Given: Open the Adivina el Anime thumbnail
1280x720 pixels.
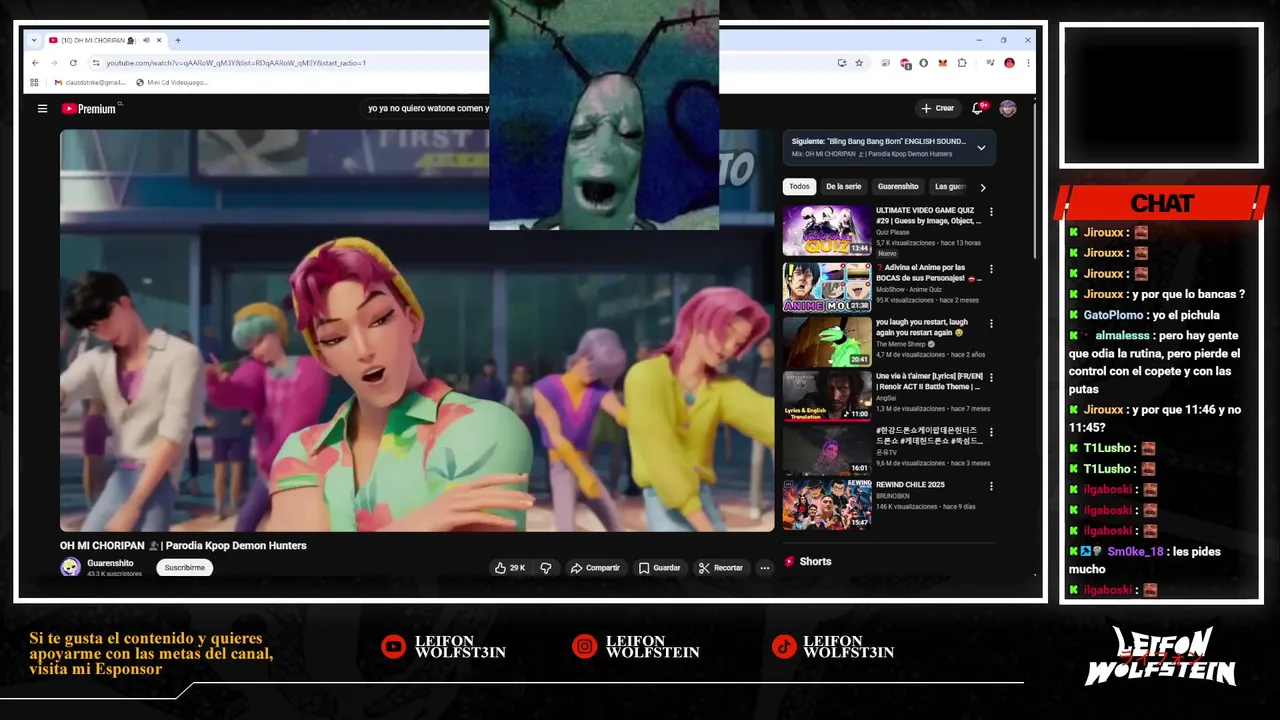Looking at the screenshot, I should pos(827,288).
